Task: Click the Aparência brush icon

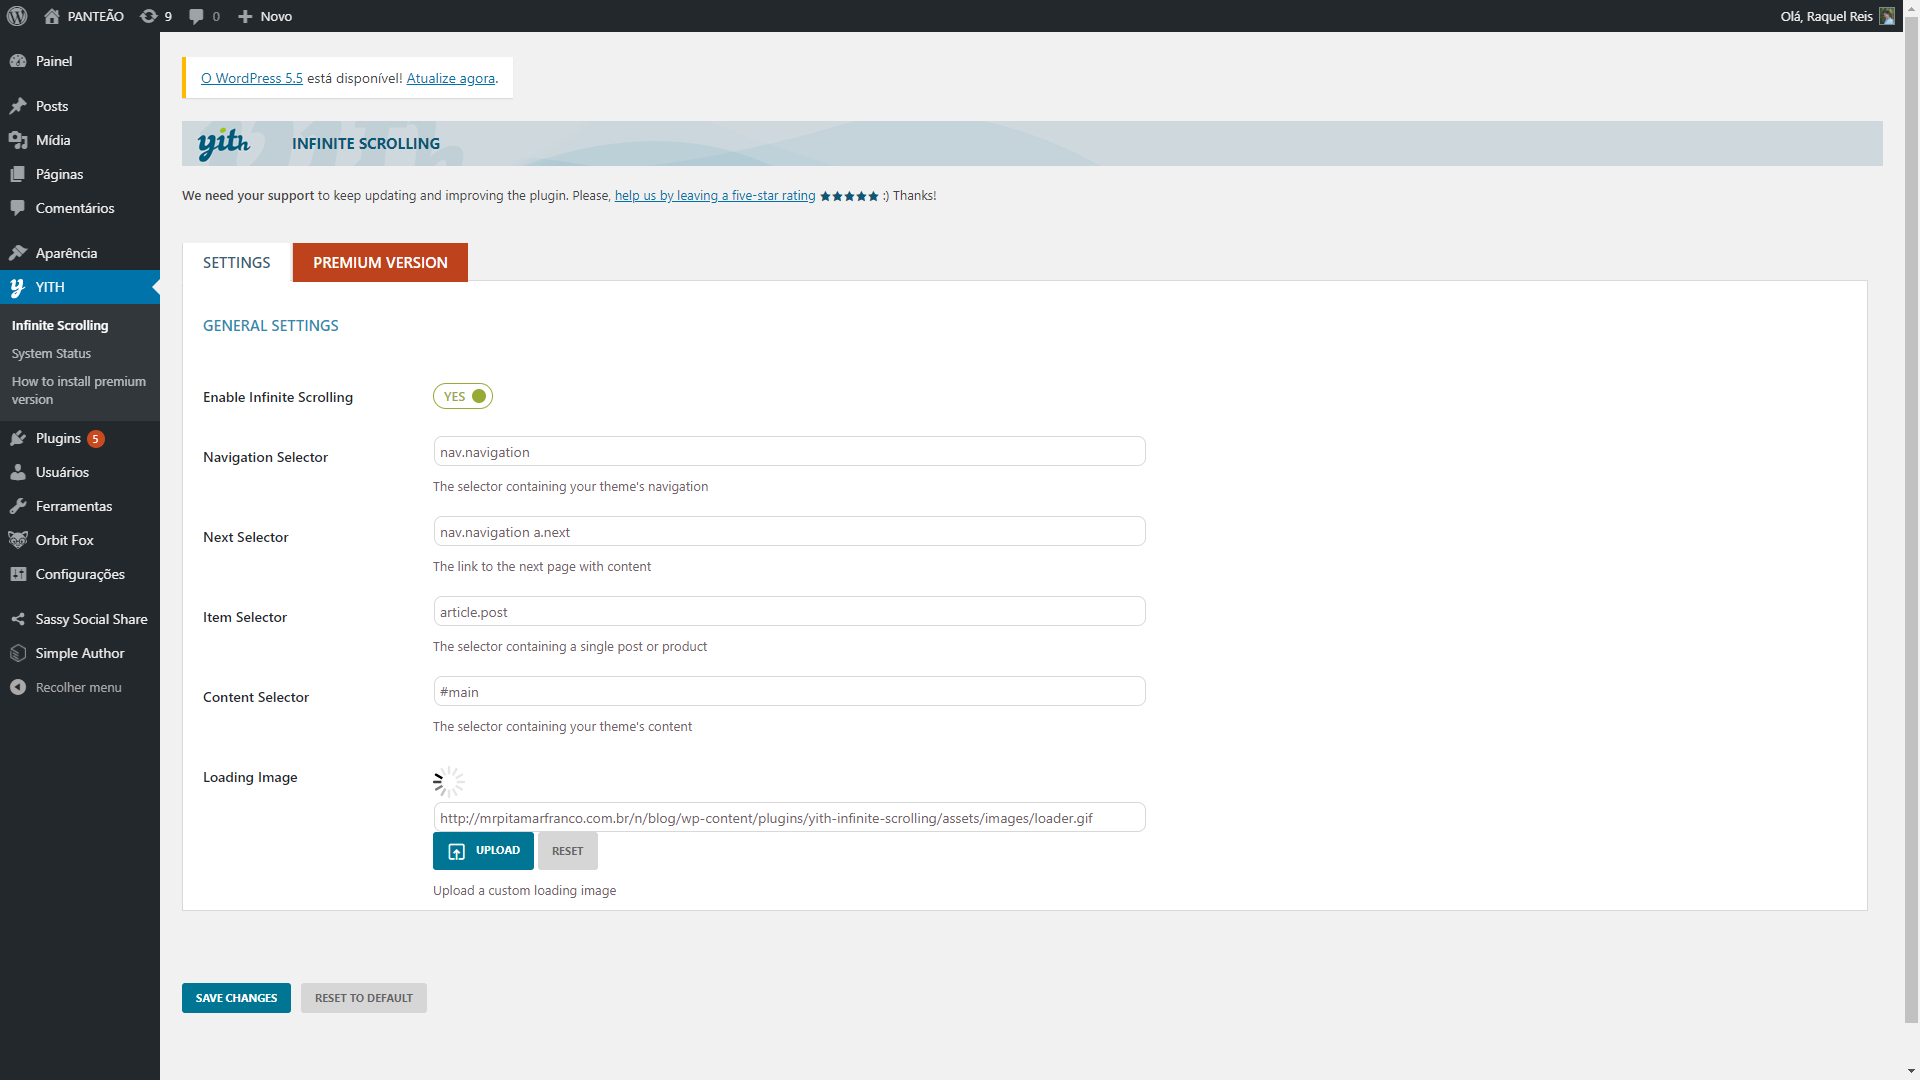Action: (18, 253)
